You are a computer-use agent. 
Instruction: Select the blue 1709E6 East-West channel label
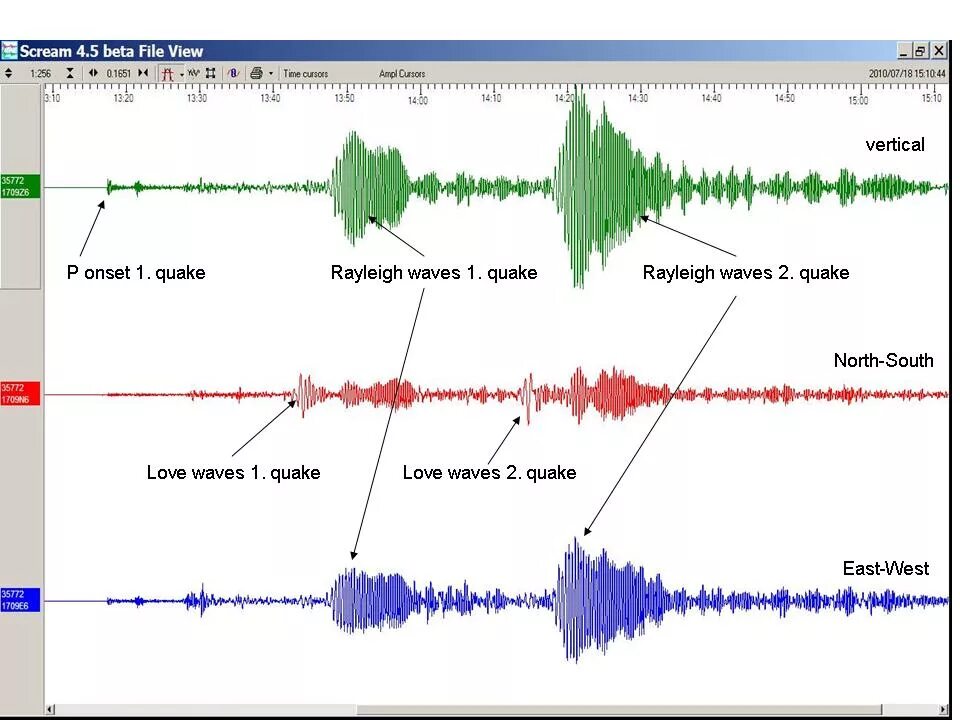pos(20,599)
